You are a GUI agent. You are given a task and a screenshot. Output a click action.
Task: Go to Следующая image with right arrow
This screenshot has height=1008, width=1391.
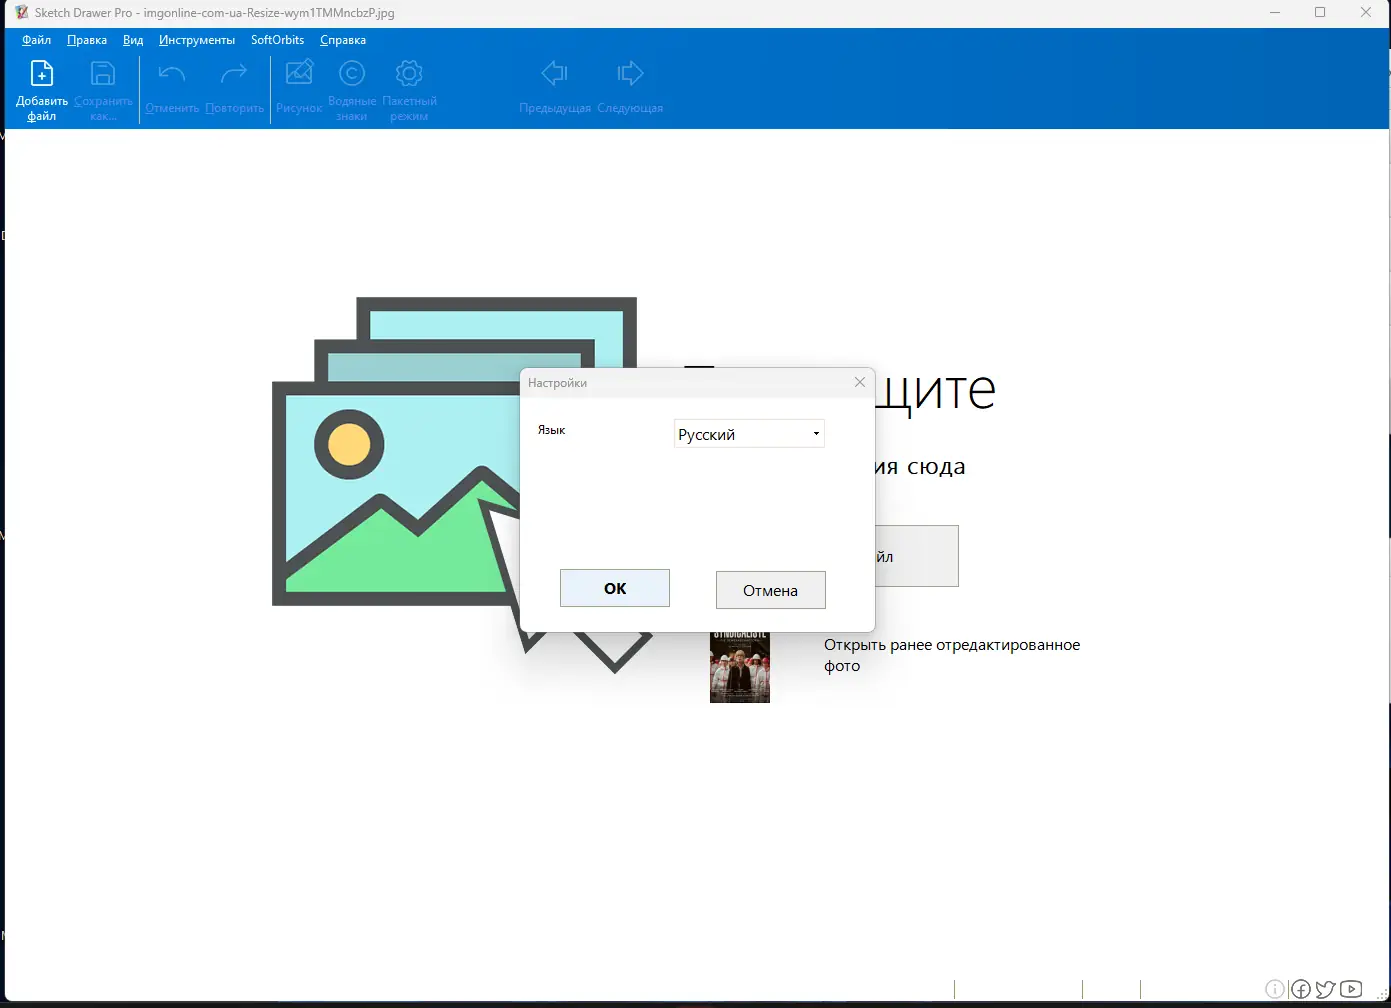[x=630, y=73]
